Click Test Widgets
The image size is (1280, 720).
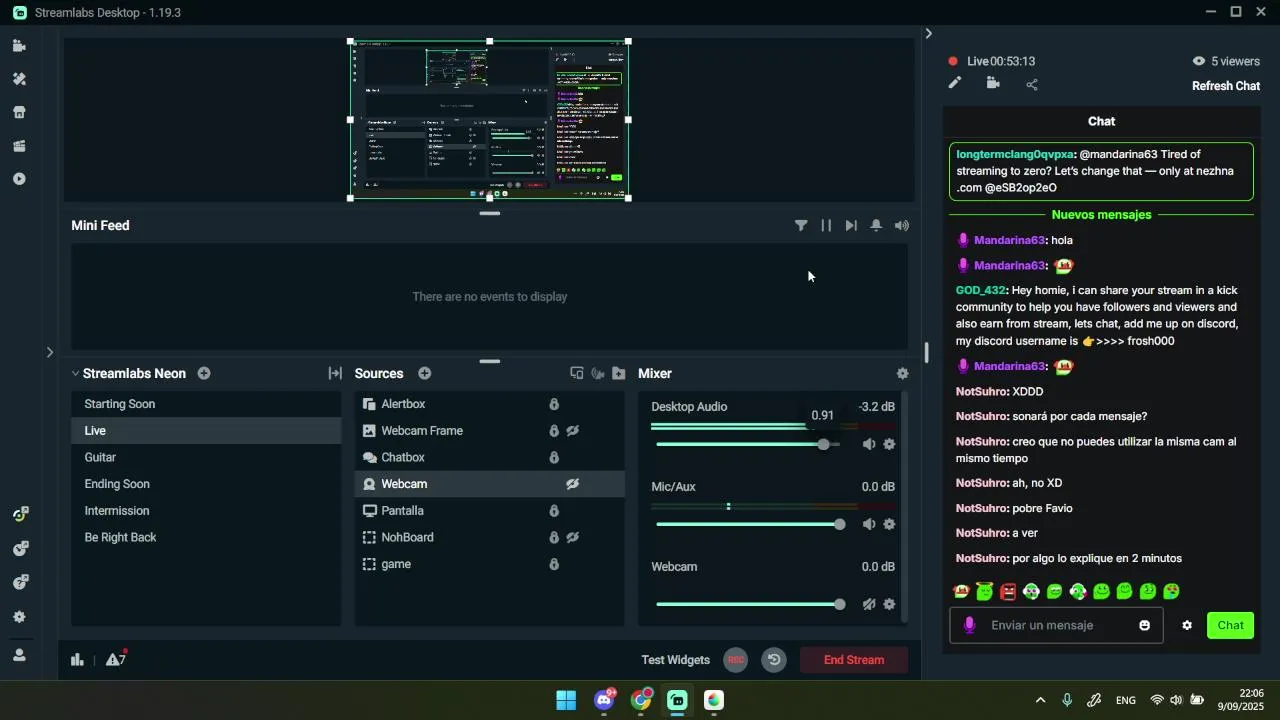tap(675, 660)
